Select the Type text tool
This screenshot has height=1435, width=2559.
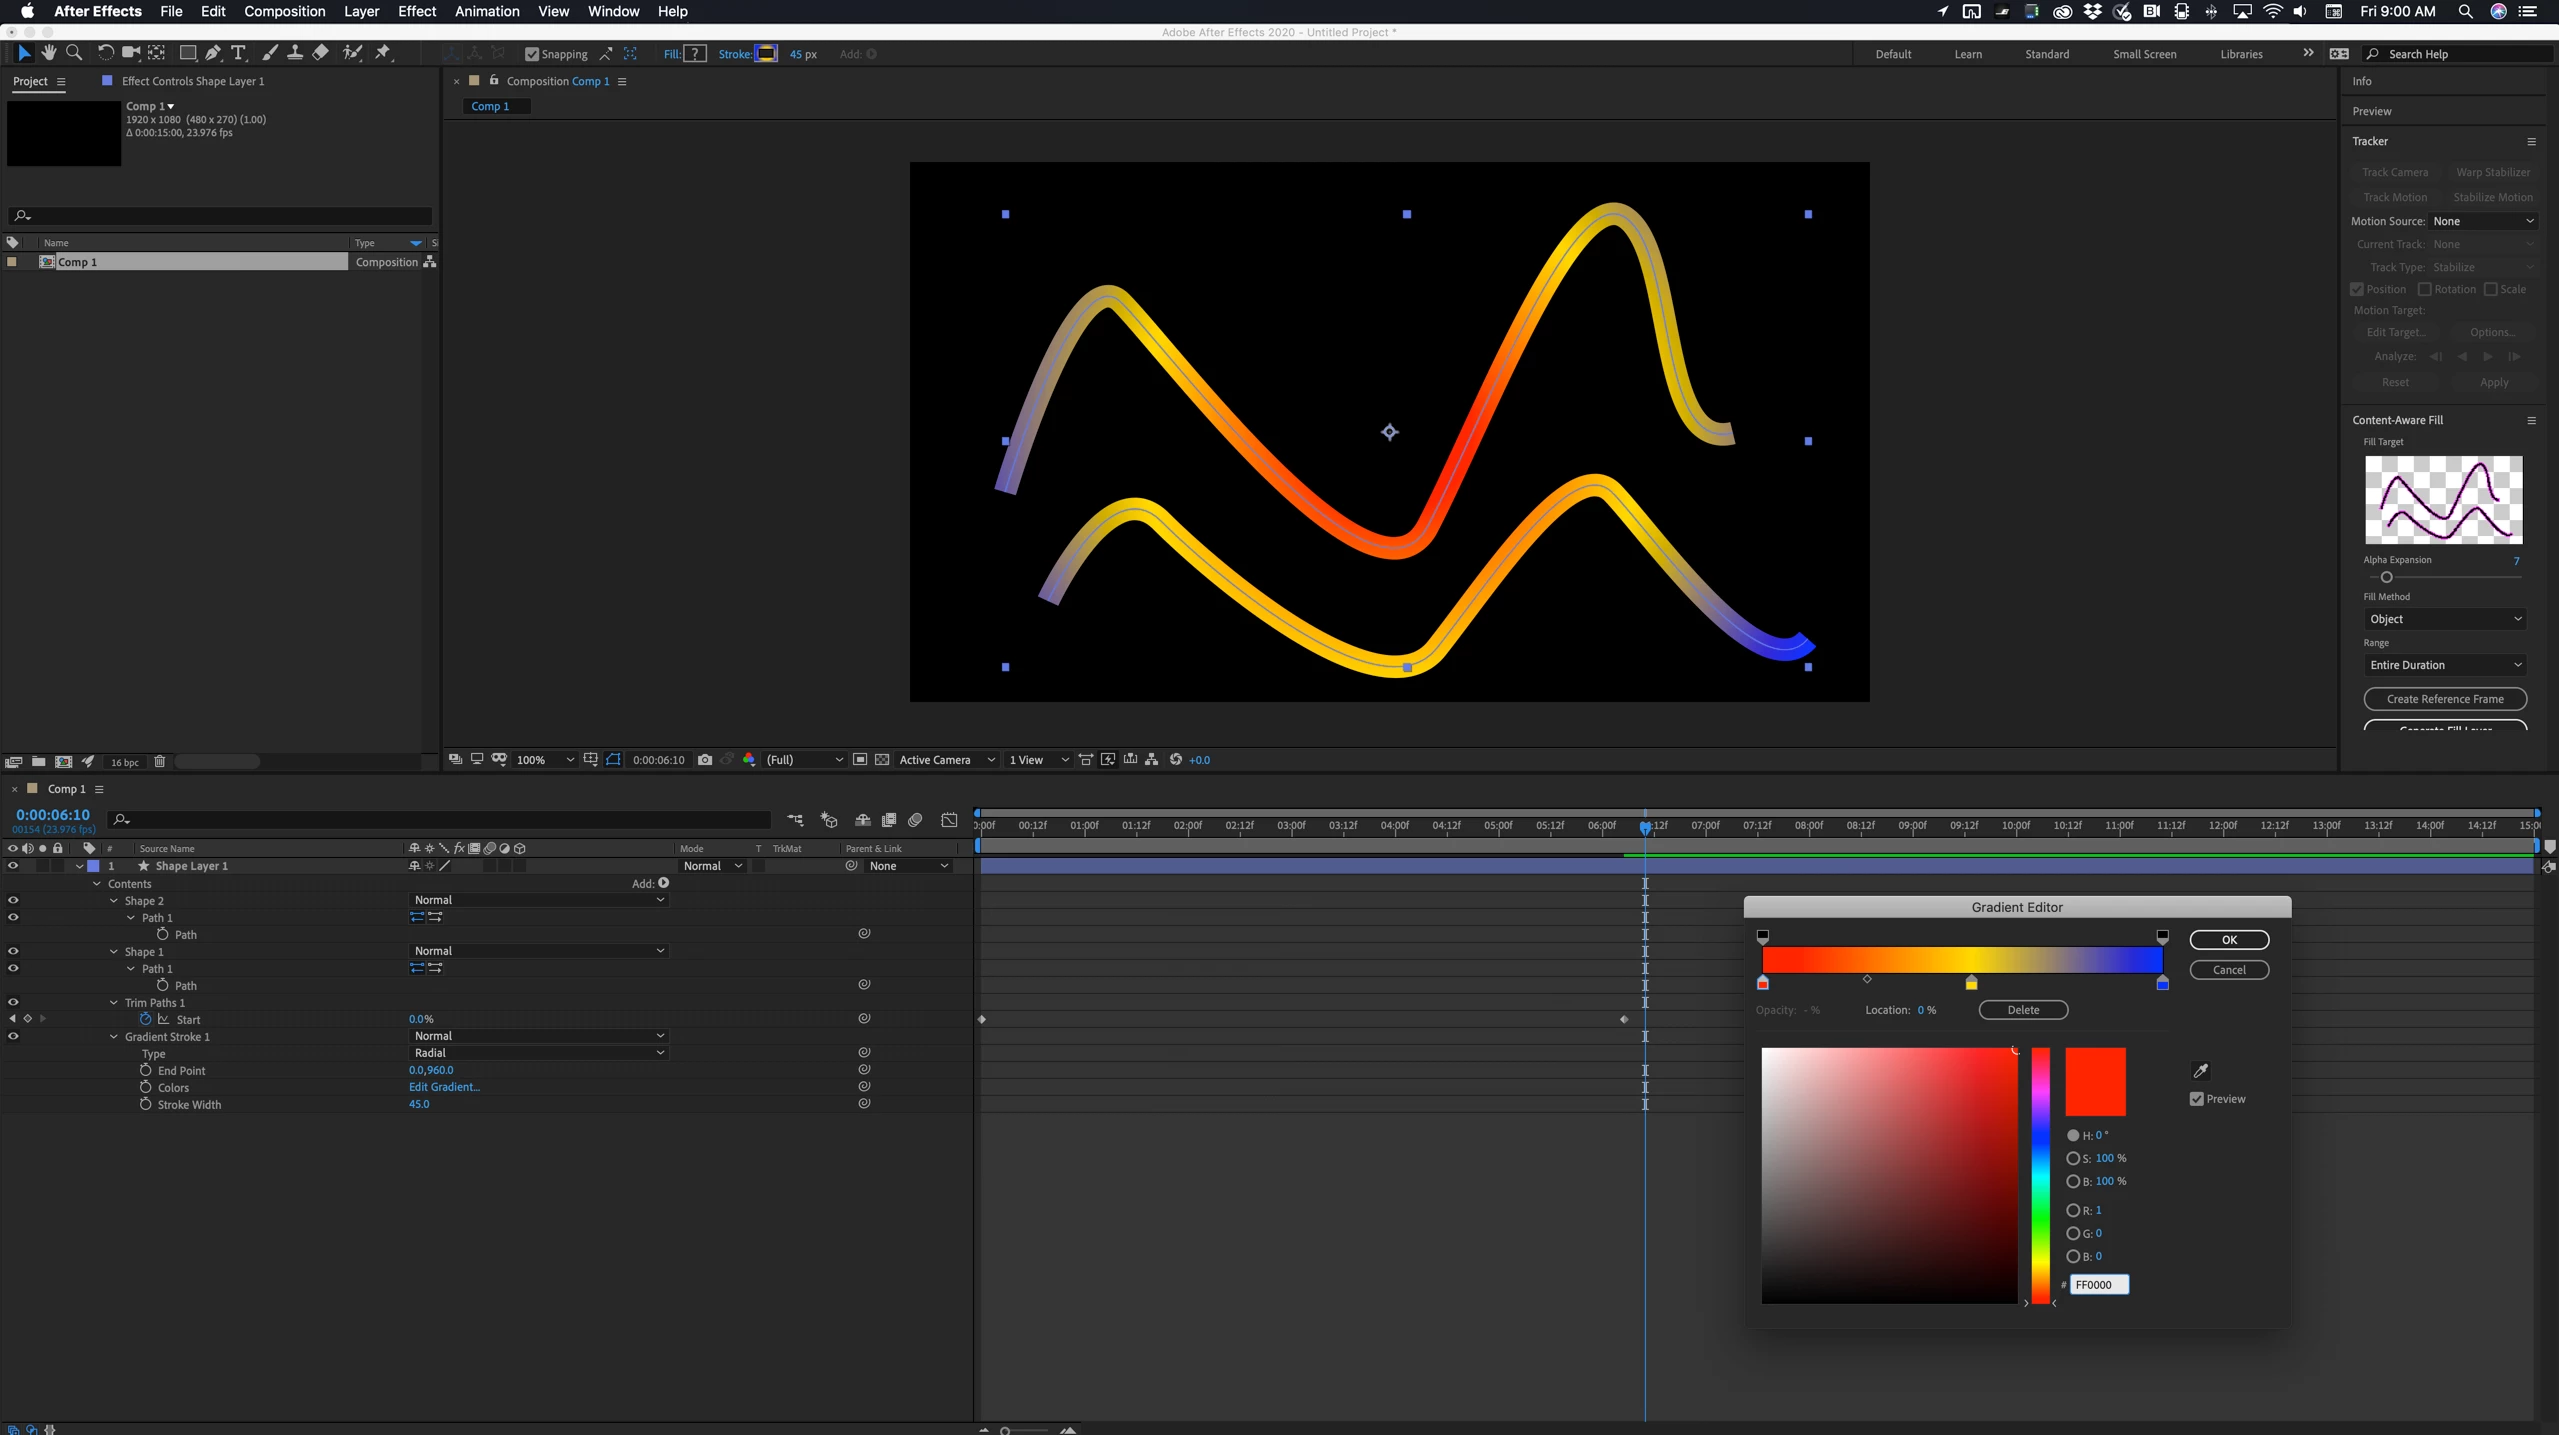[x=238, y=53]
